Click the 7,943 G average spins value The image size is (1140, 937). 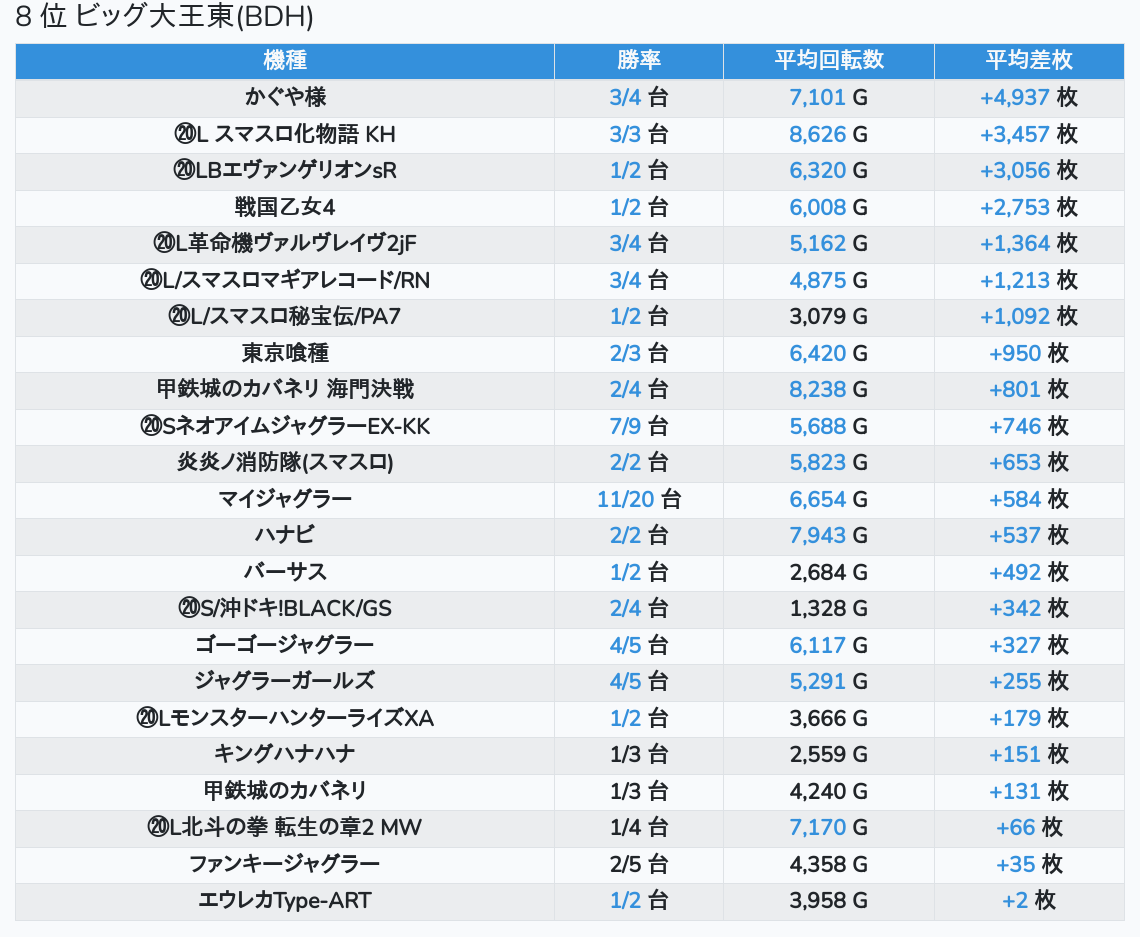817,535
